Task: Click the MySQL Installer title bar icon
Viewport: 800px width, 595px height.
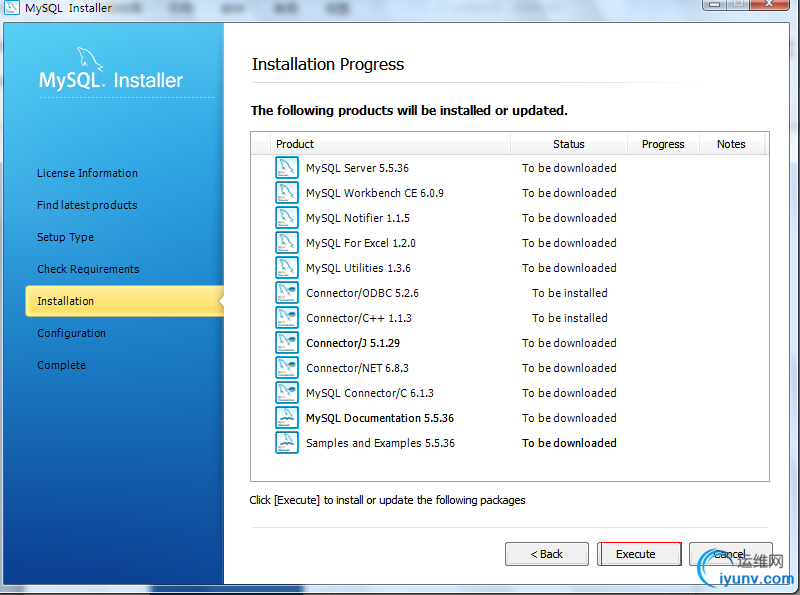Action: point(11,7)
